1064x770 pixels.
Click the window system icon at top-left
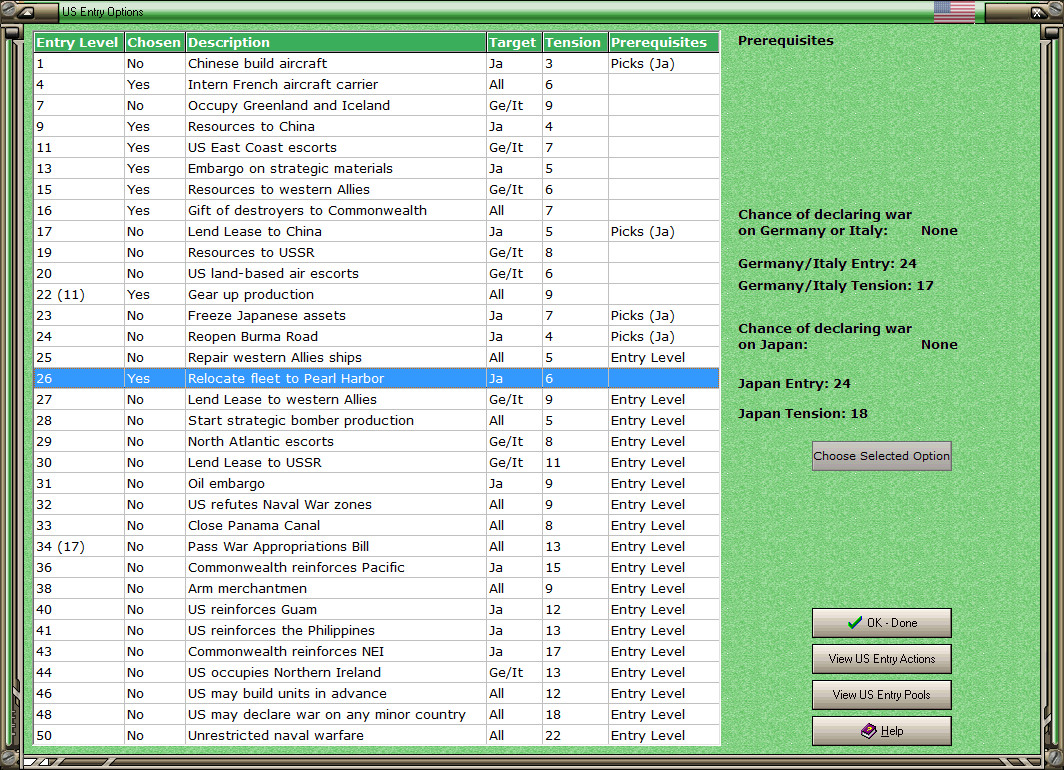pos(26,12)
